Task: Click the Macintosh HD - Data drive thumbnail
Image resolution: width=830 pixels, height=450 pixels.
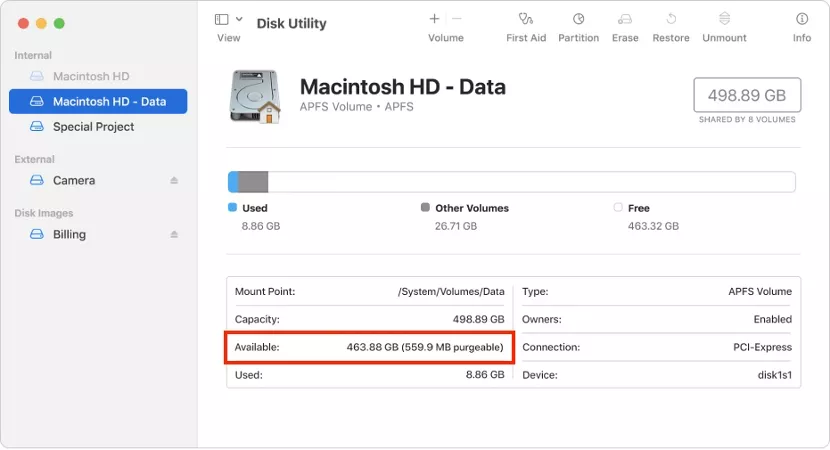Action: (255, 96)
